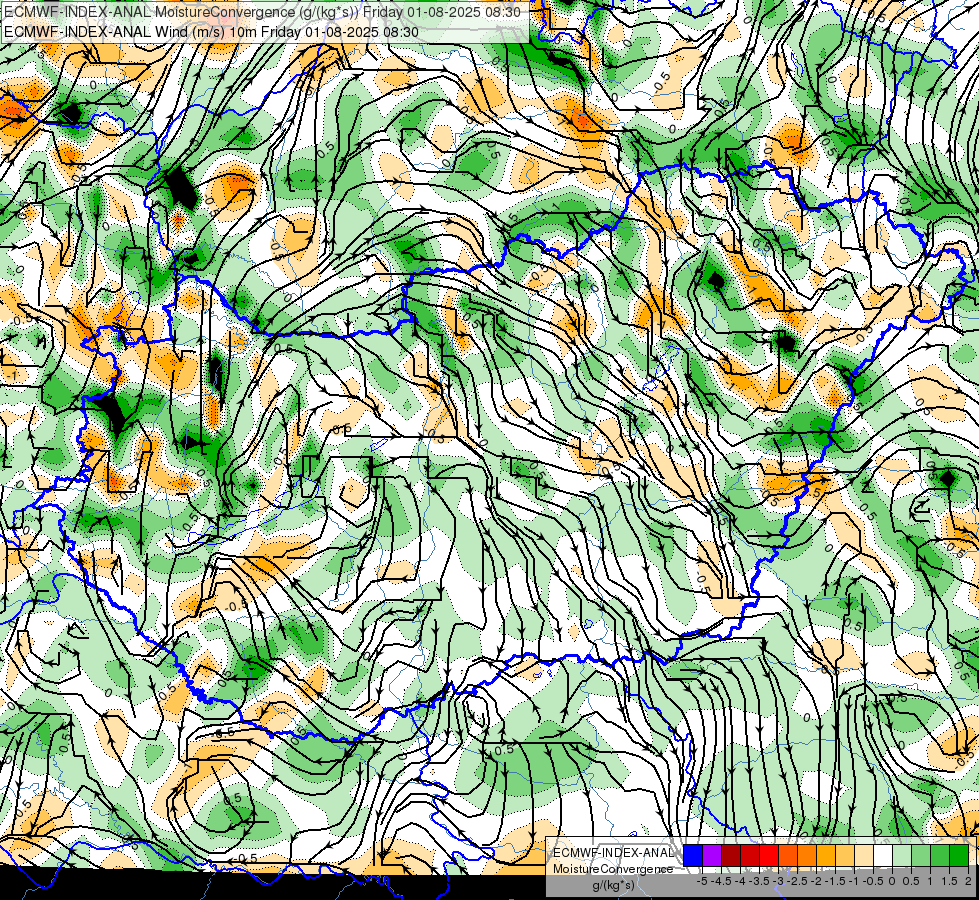Viewport: 979px width, 900px height.
Task: Click the Wind (m/s) 10m title line
Action: coord(212,32)
